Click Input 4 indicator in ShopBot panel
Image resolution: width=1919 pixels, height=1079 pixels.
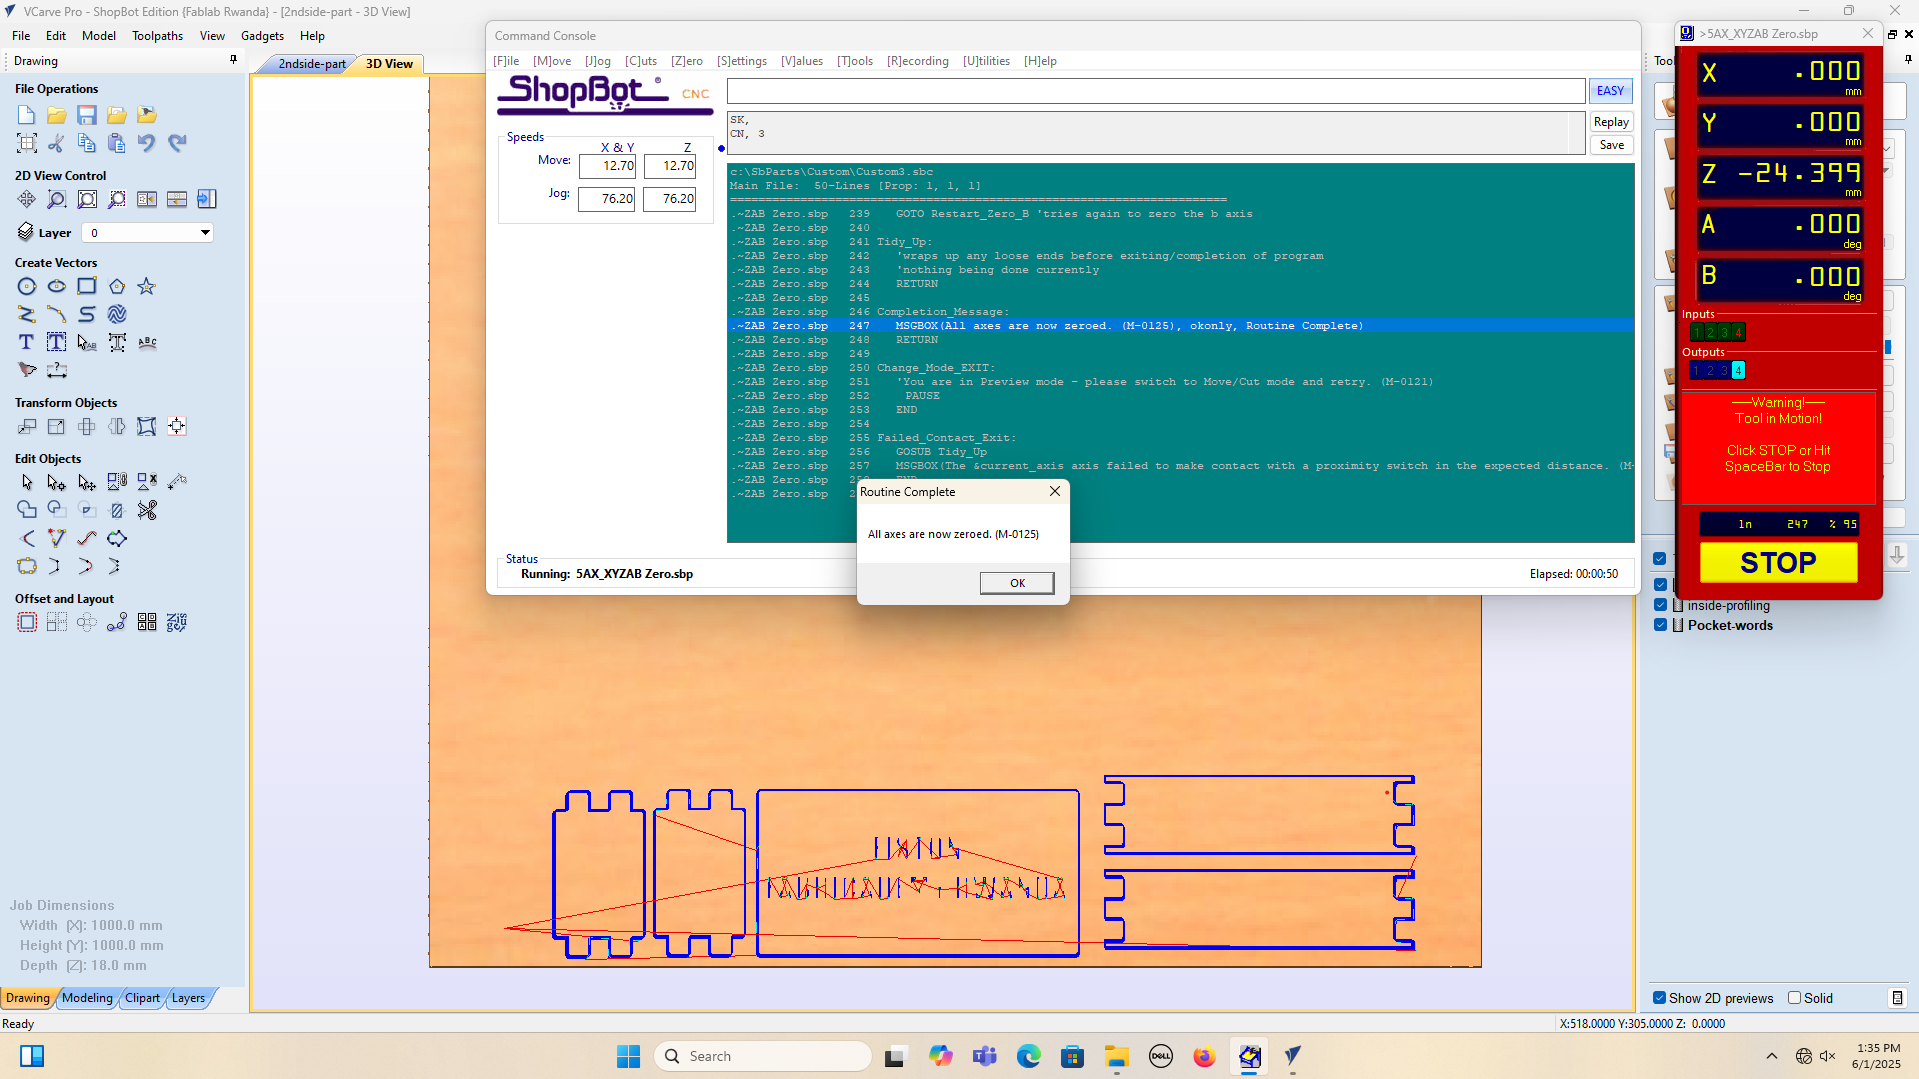tap(1739, 332)
